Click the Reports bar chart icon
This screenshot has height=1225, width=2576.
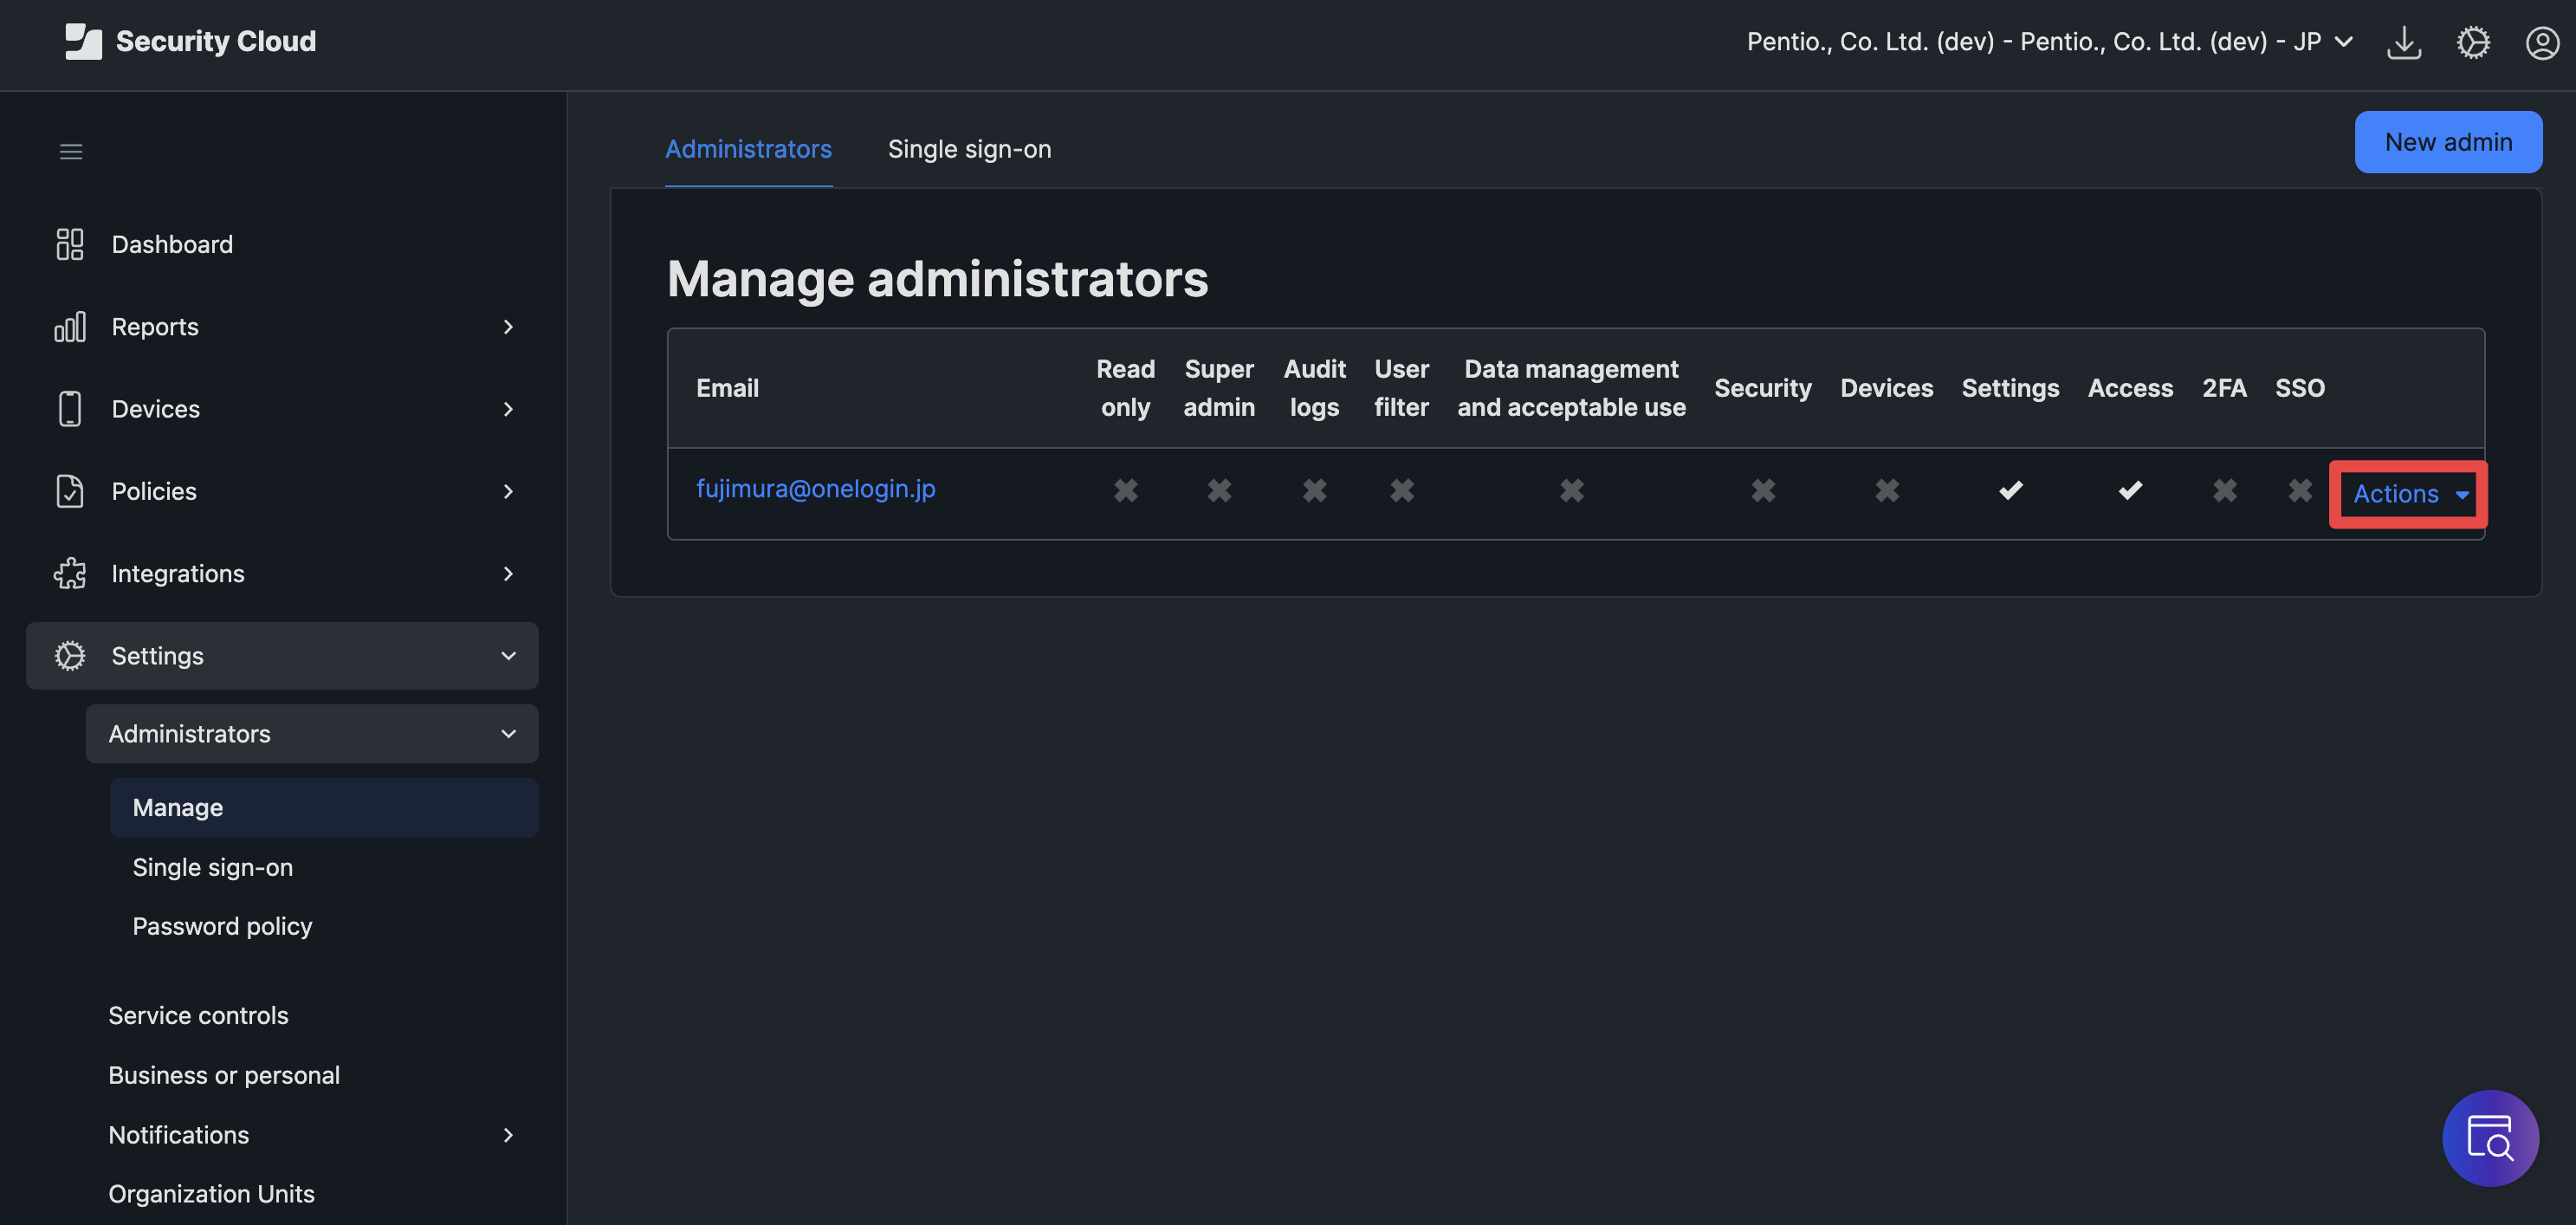tap(70, 327)
